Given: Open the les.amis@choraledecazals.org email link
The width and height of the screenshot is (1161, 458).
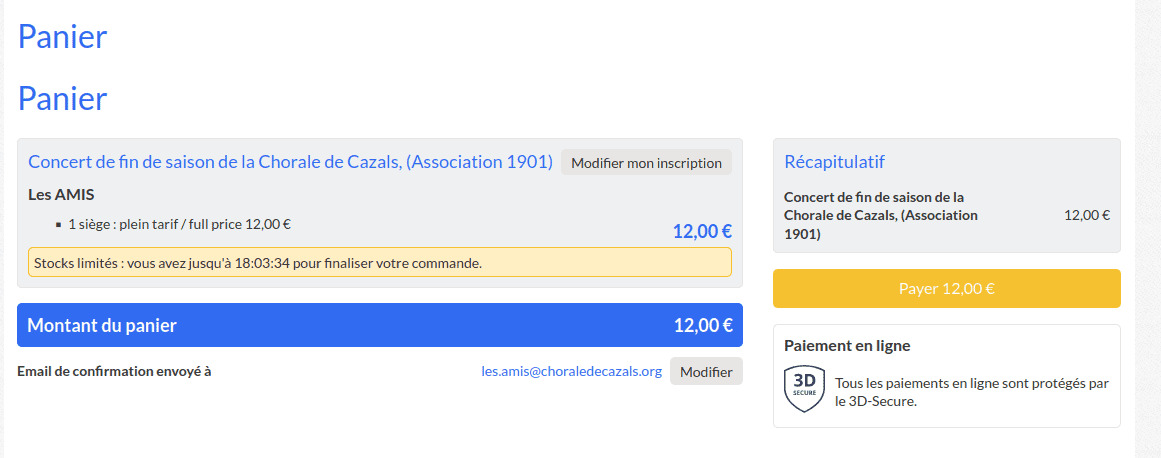Looking at the screenshot, I should 571,371.
